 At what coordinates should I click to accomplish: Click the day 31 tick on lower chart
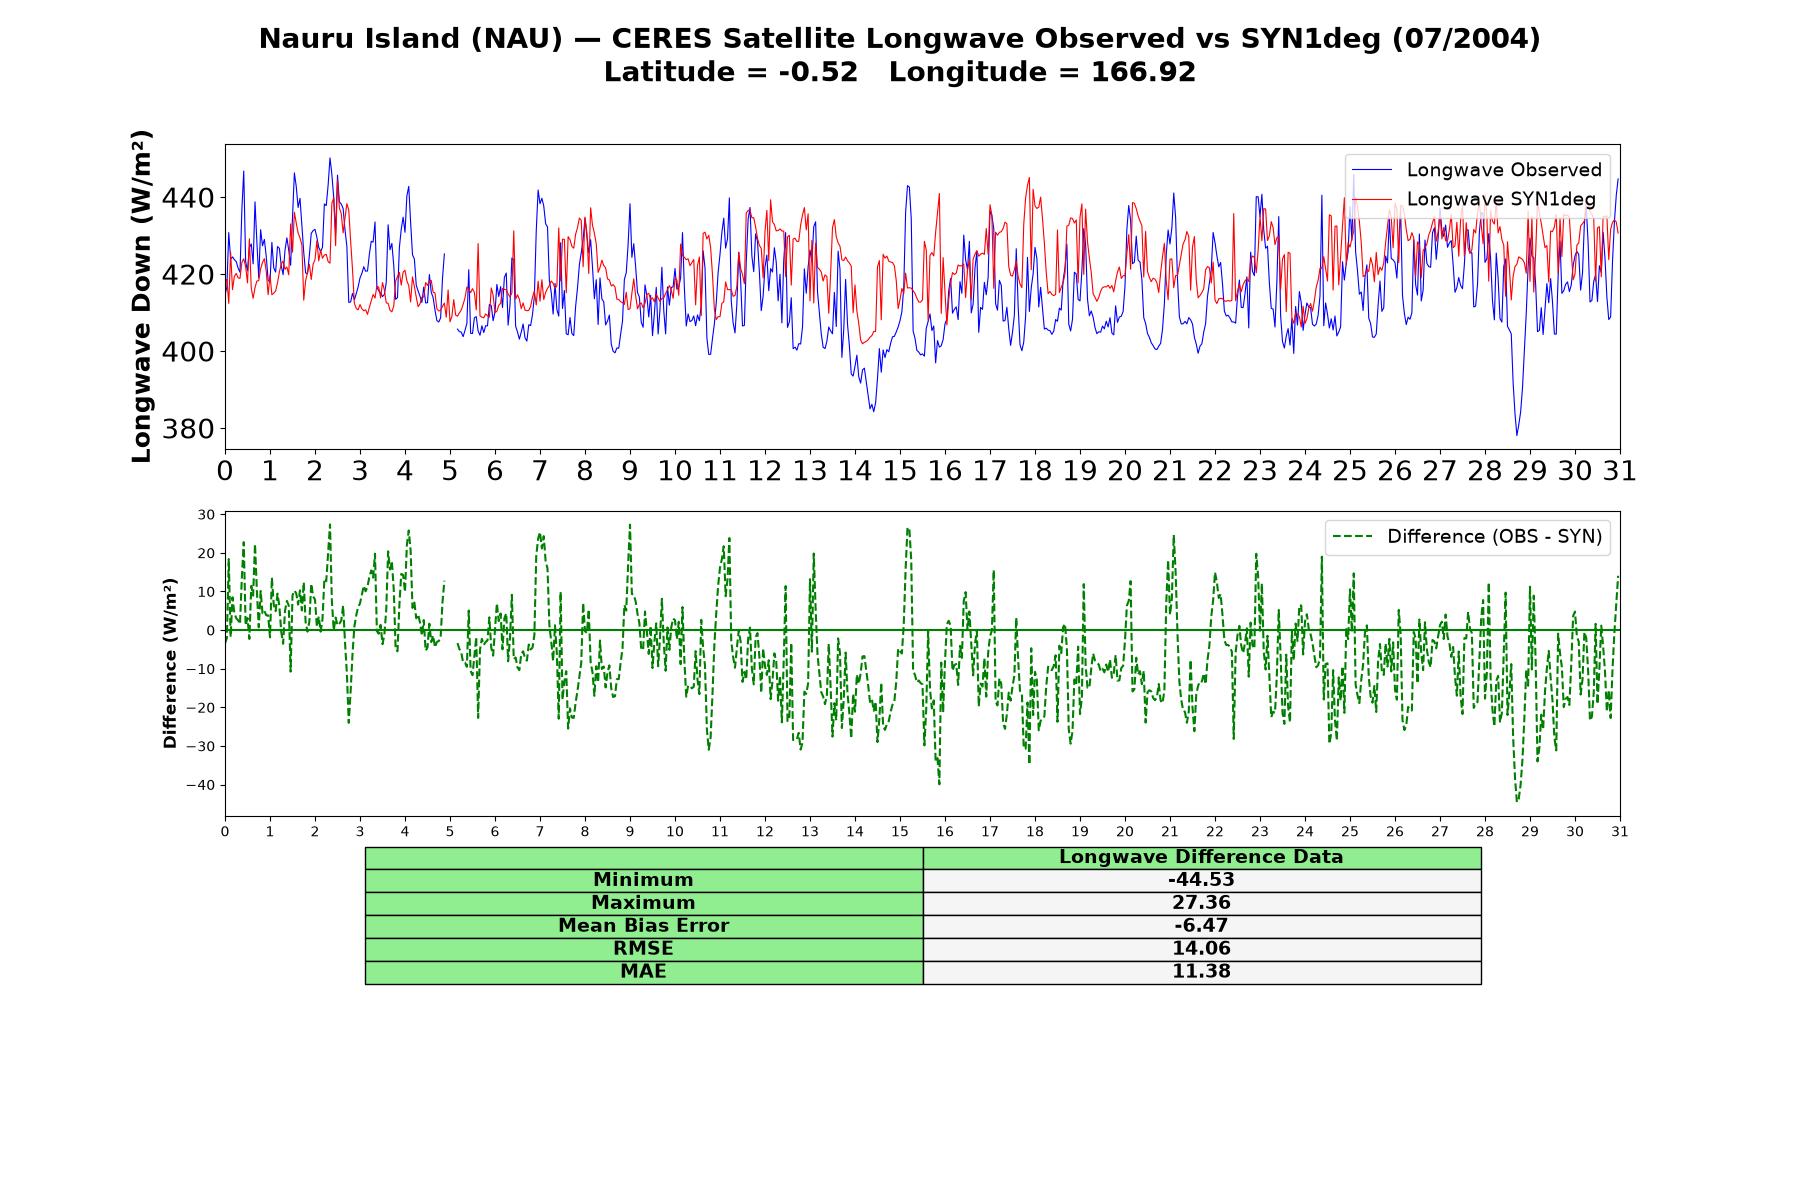coord(1620,832)
